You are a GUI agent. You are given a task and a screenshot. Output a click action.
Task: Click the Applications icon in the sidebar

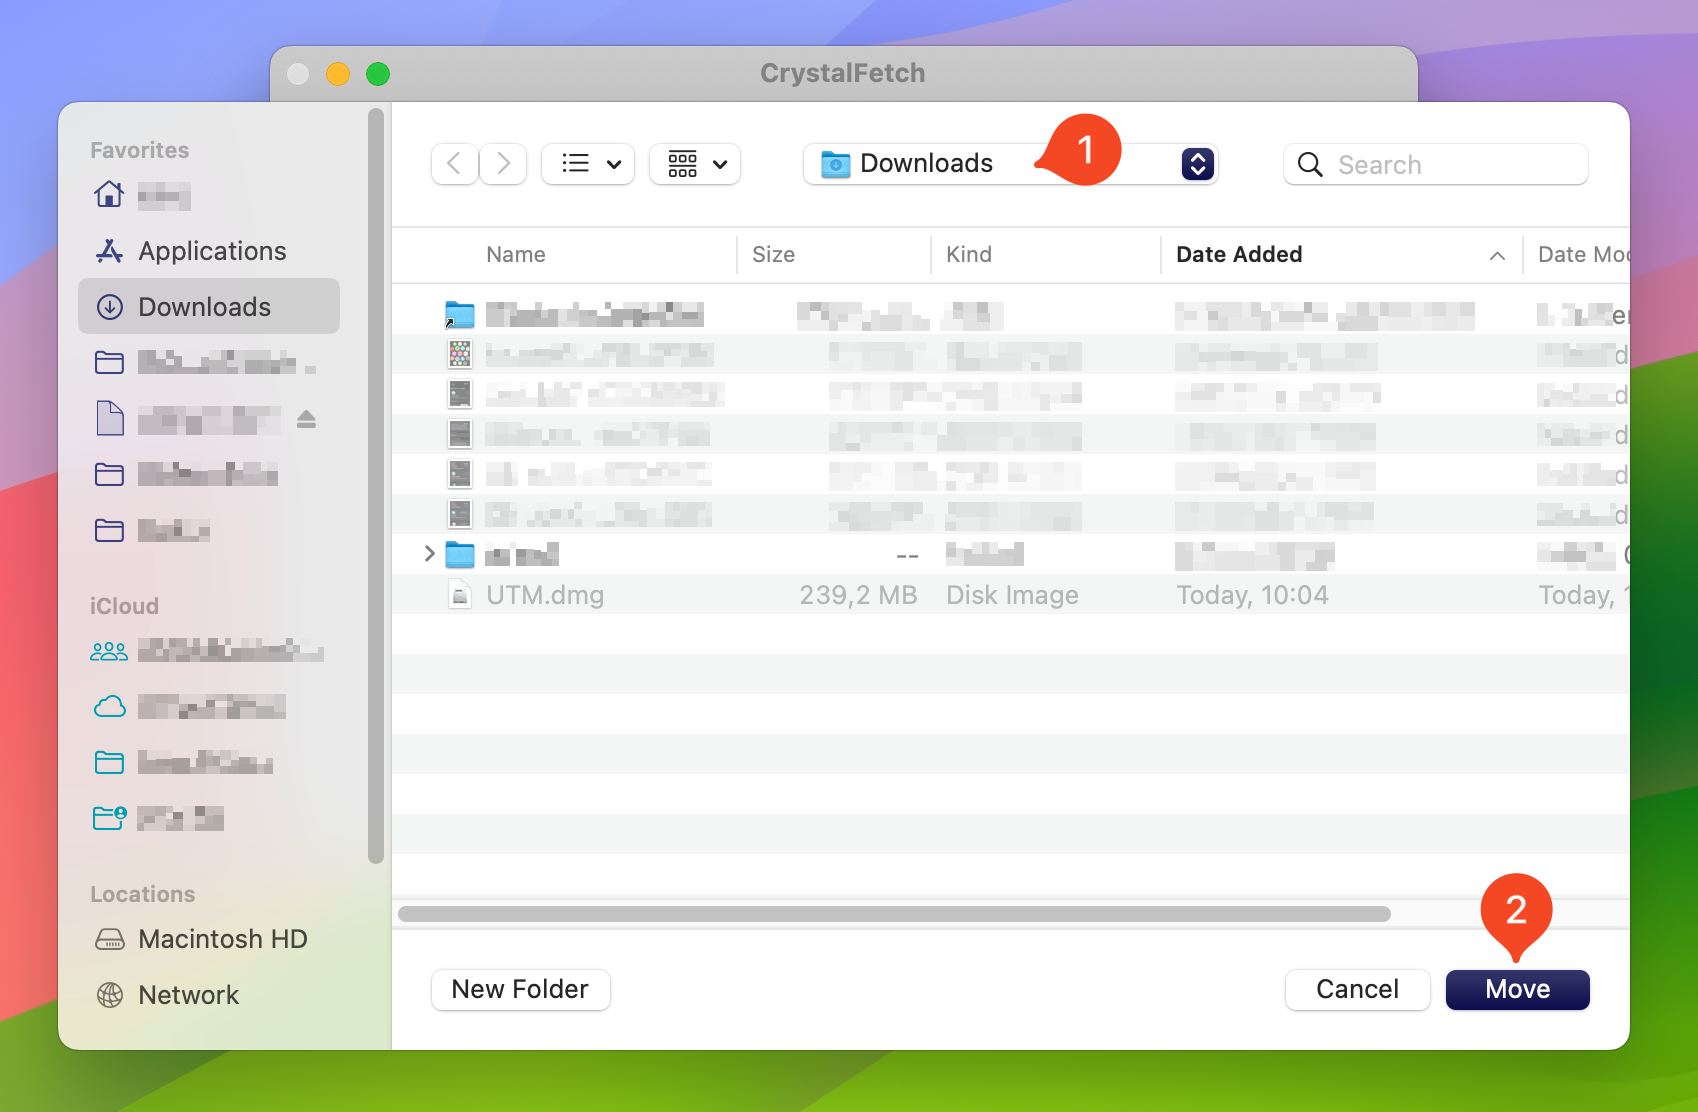(109, 251)
